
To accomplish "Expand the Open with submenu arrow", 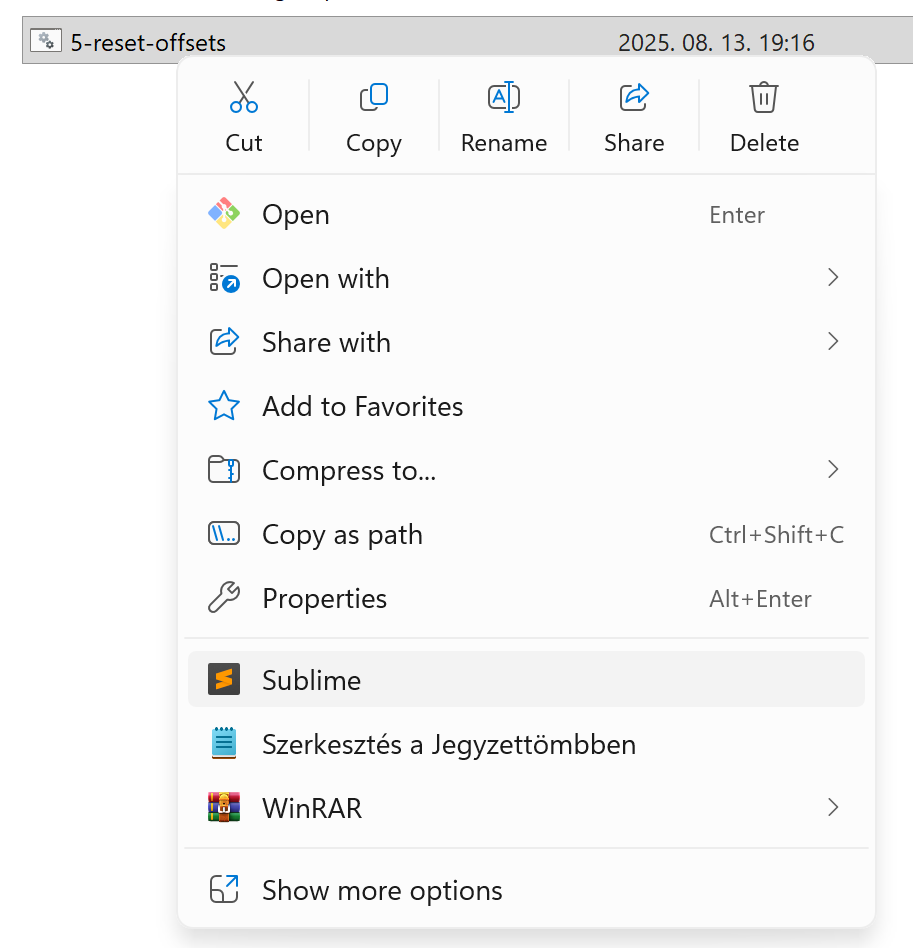I will [x=832, y=278].
